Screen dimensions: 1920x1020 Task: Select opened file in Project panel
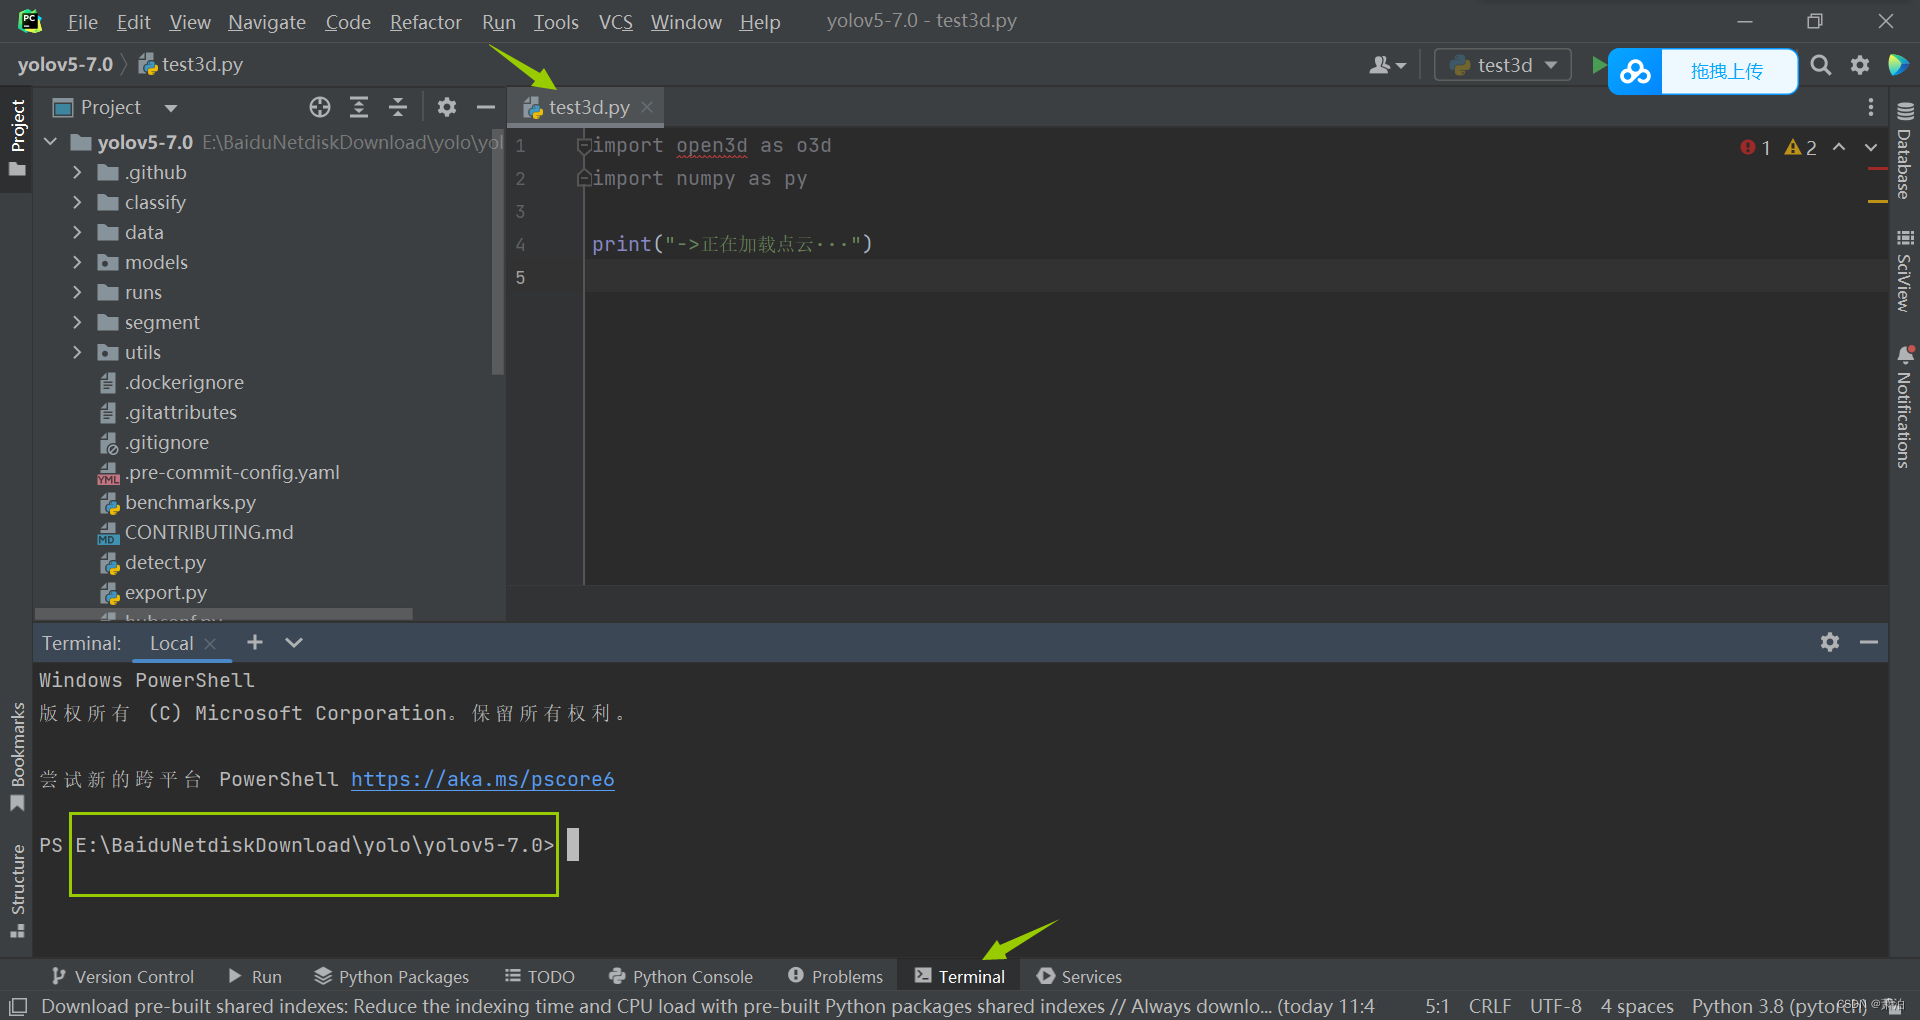pos(320,107)
